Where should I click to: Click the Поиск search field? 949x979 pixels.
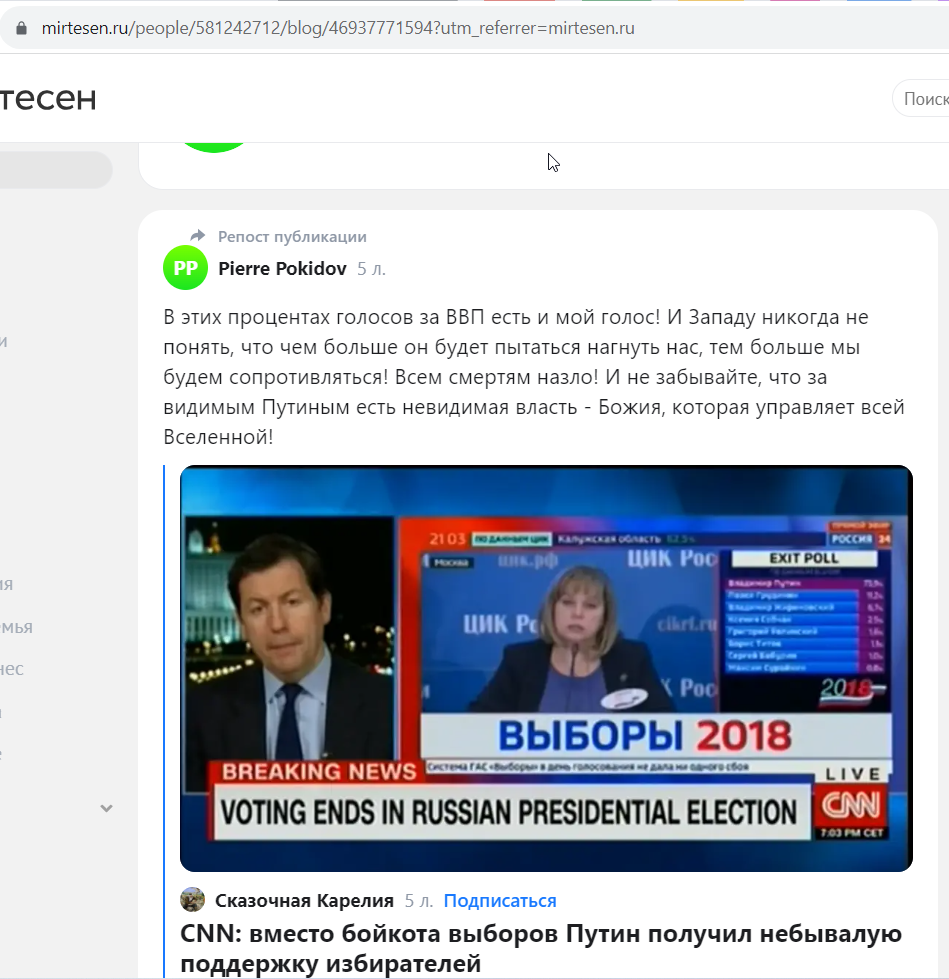pos(922,99)
